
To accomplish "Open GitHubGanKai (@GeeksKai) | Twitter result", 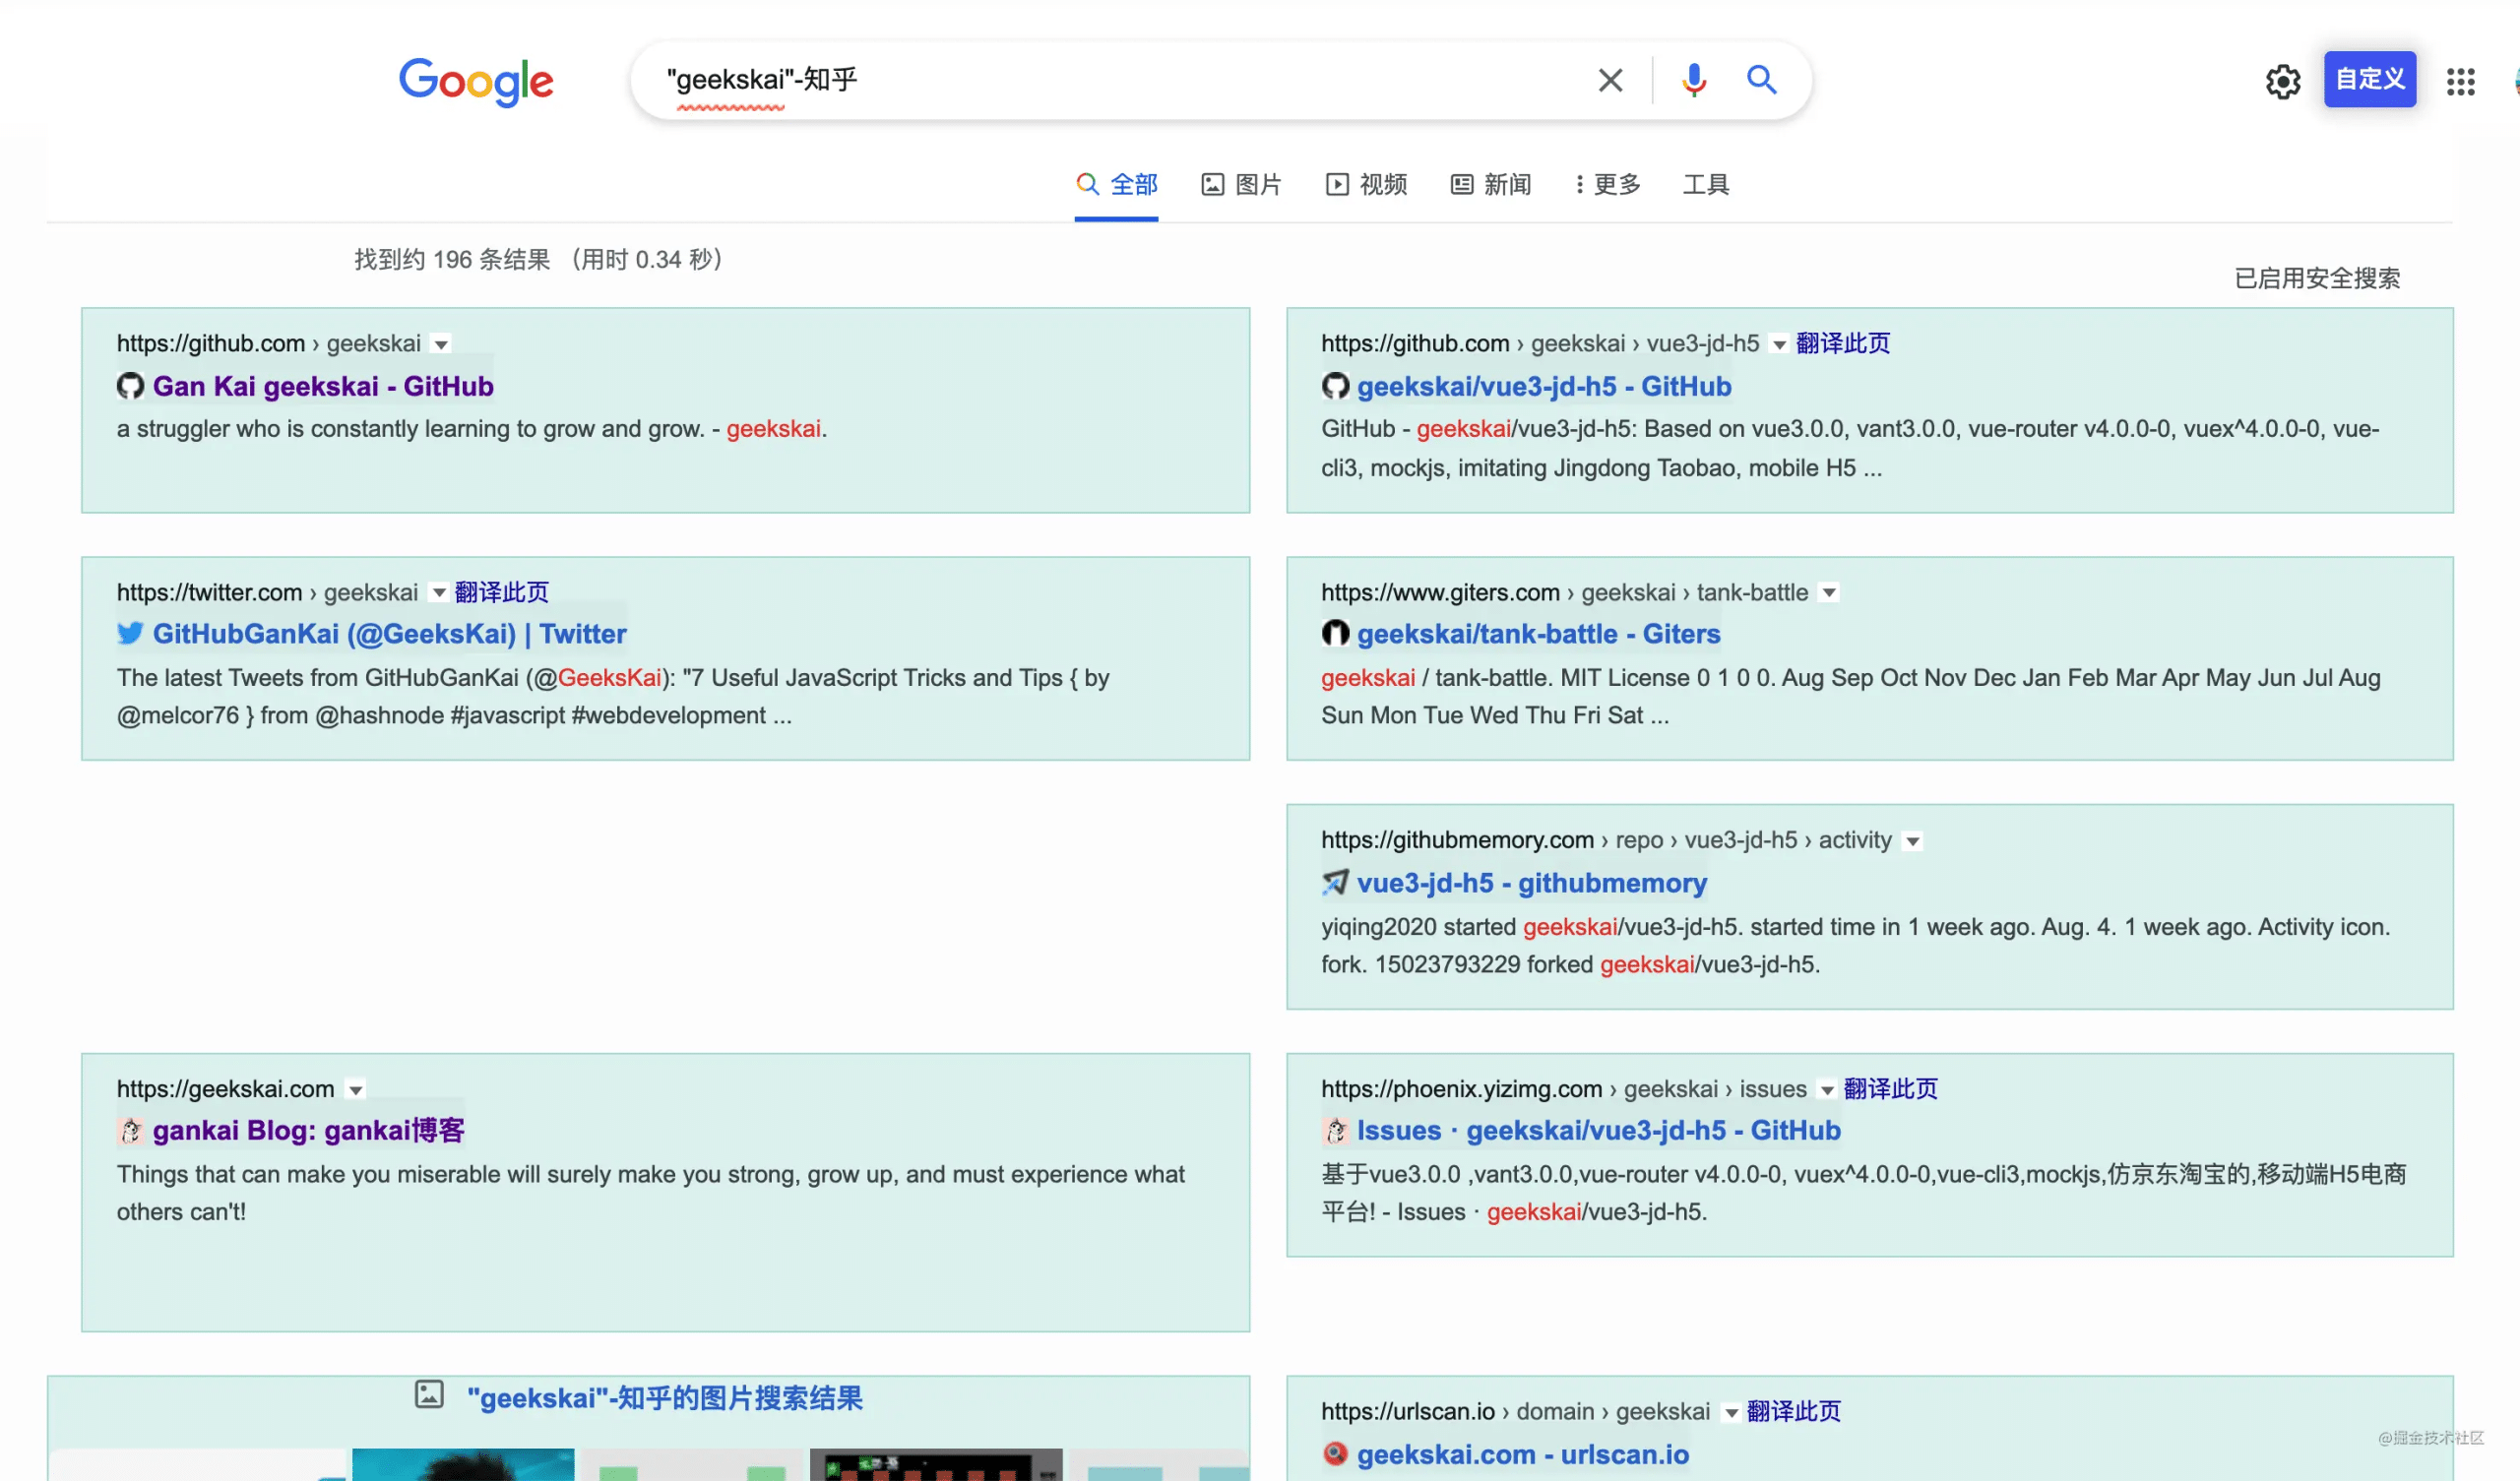I will click(x=390, y=633).
